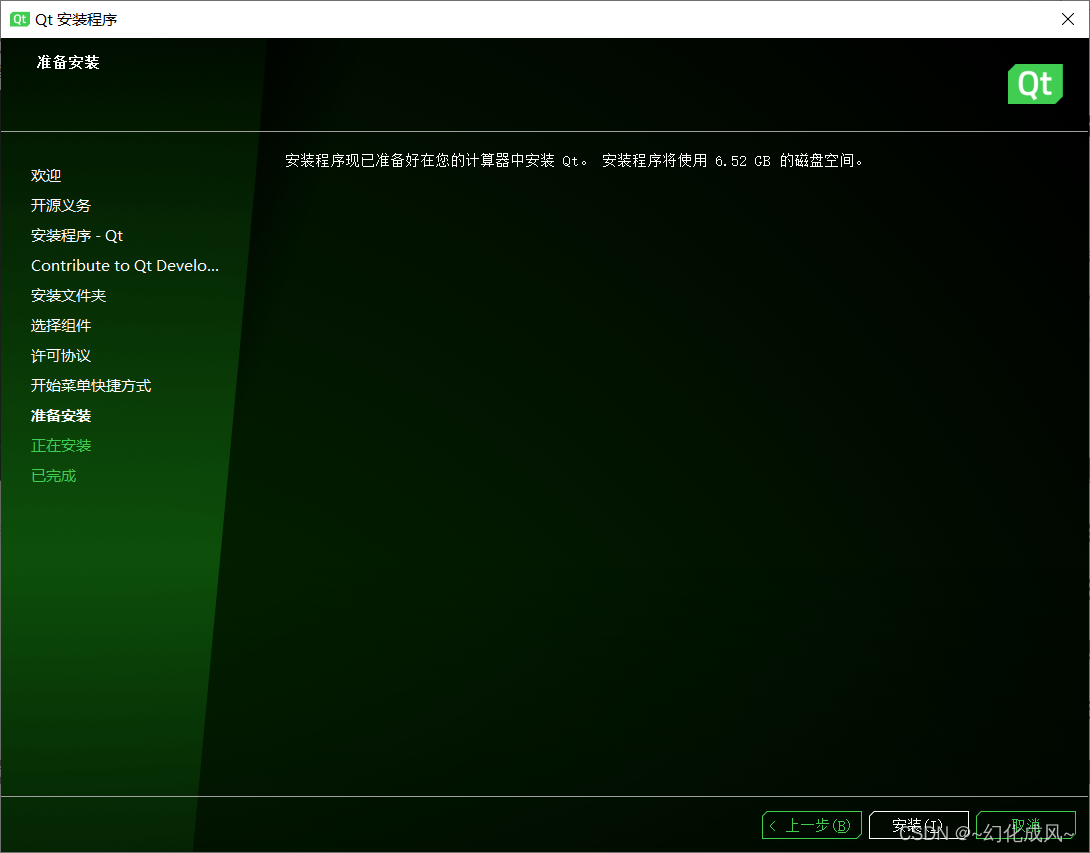1090x853 pixels.
Task: Select the 开始菜单快捷方式 sidebar step
Action: coord(91,386)
